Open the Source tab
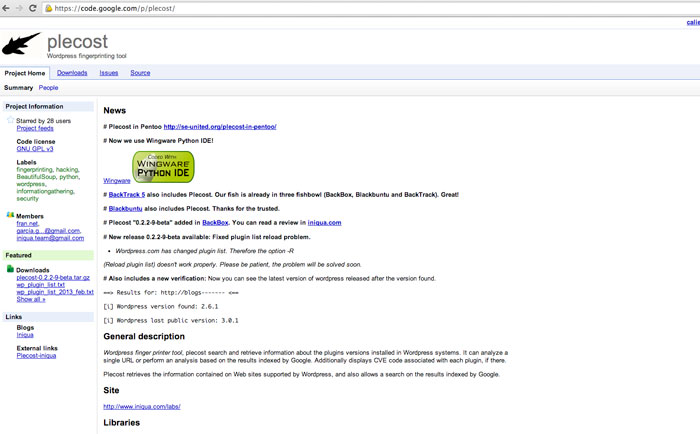Viewport: 700px width, 434px height. click(140, 73)
